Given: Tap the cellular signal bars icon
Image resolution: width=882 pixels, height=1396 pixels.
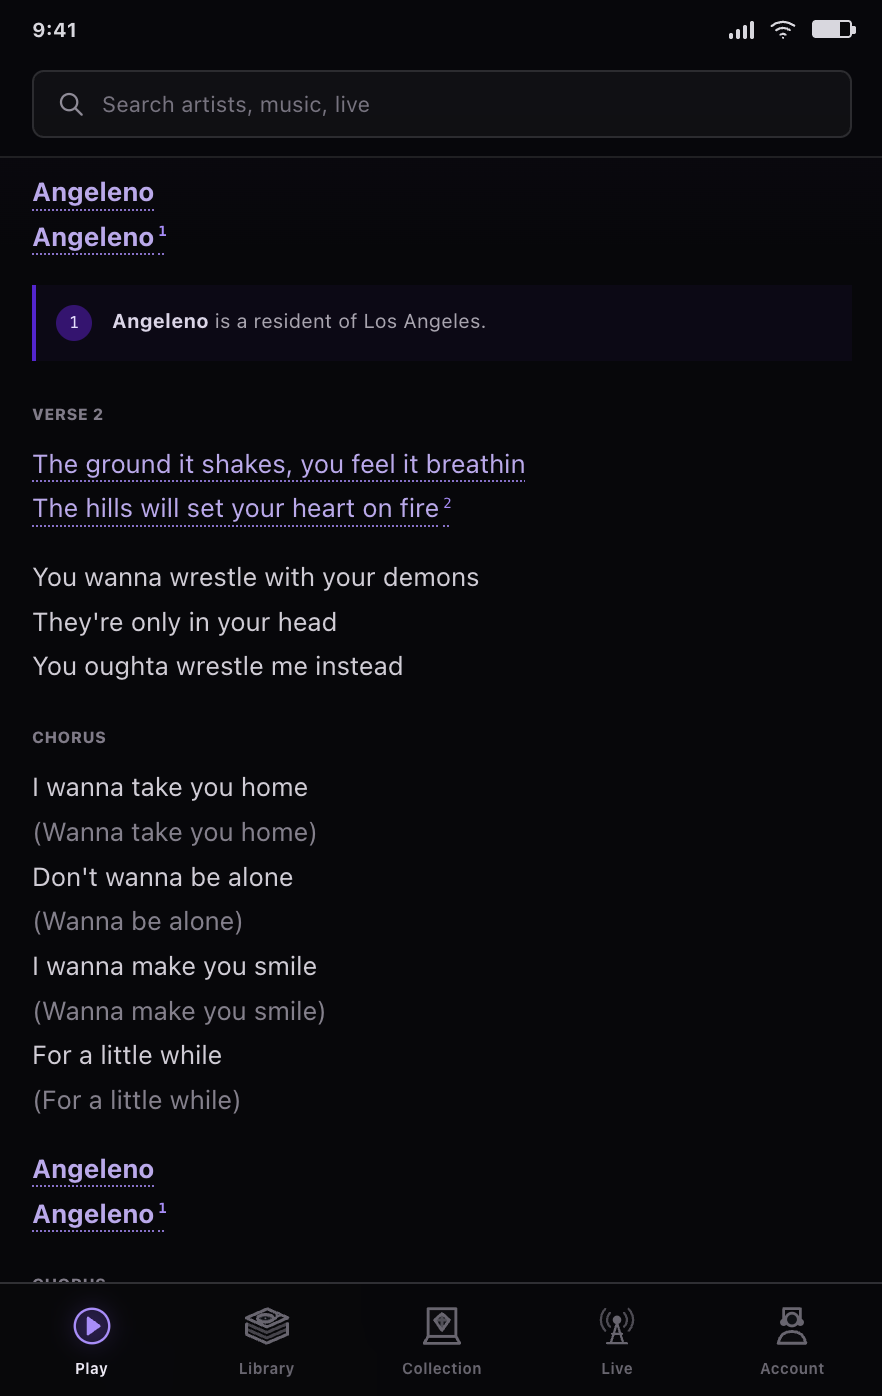Looking at the screenshot, I should (x=742, y=31).
